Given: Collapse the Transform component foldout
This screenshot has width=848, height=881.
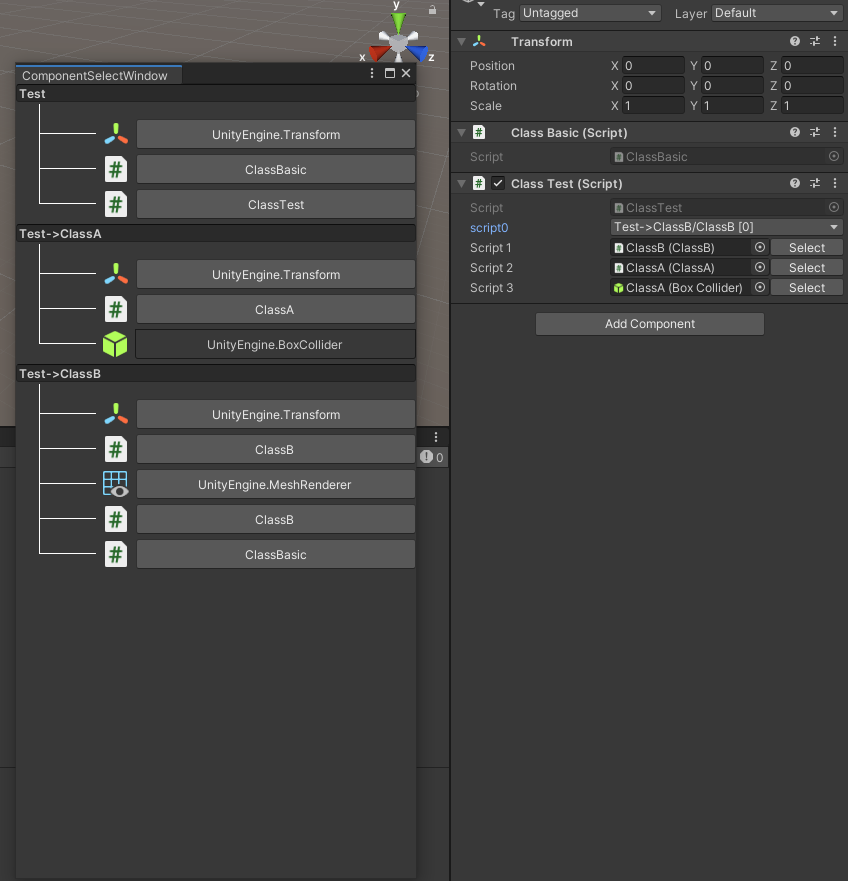Looking at the screenshot, I should 461,42.
